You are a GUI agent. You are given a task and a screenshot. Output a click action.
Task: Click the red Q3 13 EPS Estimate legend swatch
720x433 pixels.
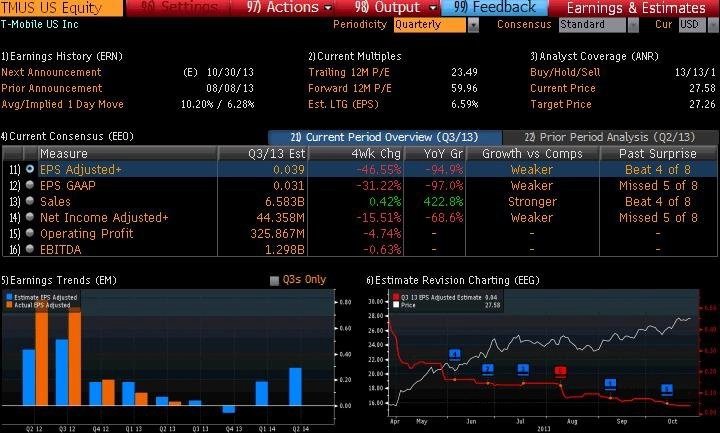tap(396, 297)
